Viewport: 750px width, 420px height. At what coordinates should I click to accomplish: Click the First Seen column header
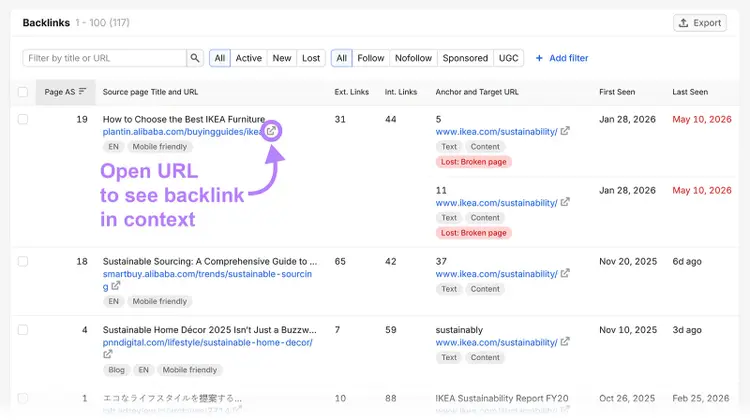617,92
